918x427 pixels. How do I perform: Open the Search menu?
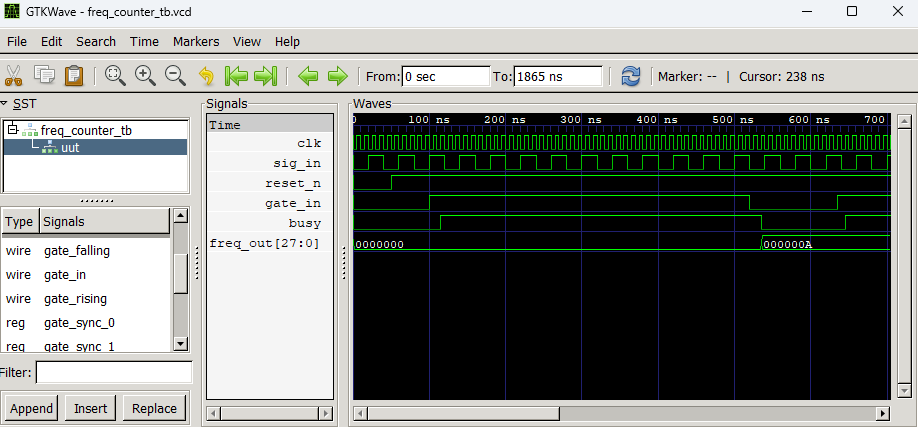point(96,42)
